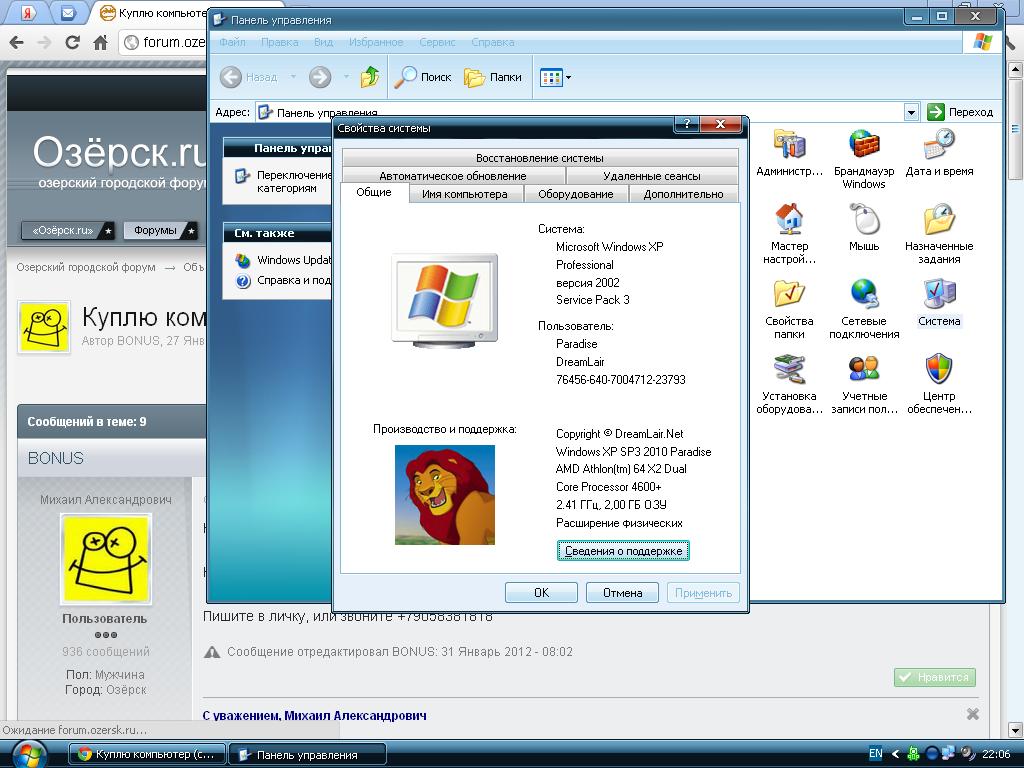Viewport: 1024px width, 768px height.
Task: Click Переключение к виду по категориям link
Action: pos(284,182)
